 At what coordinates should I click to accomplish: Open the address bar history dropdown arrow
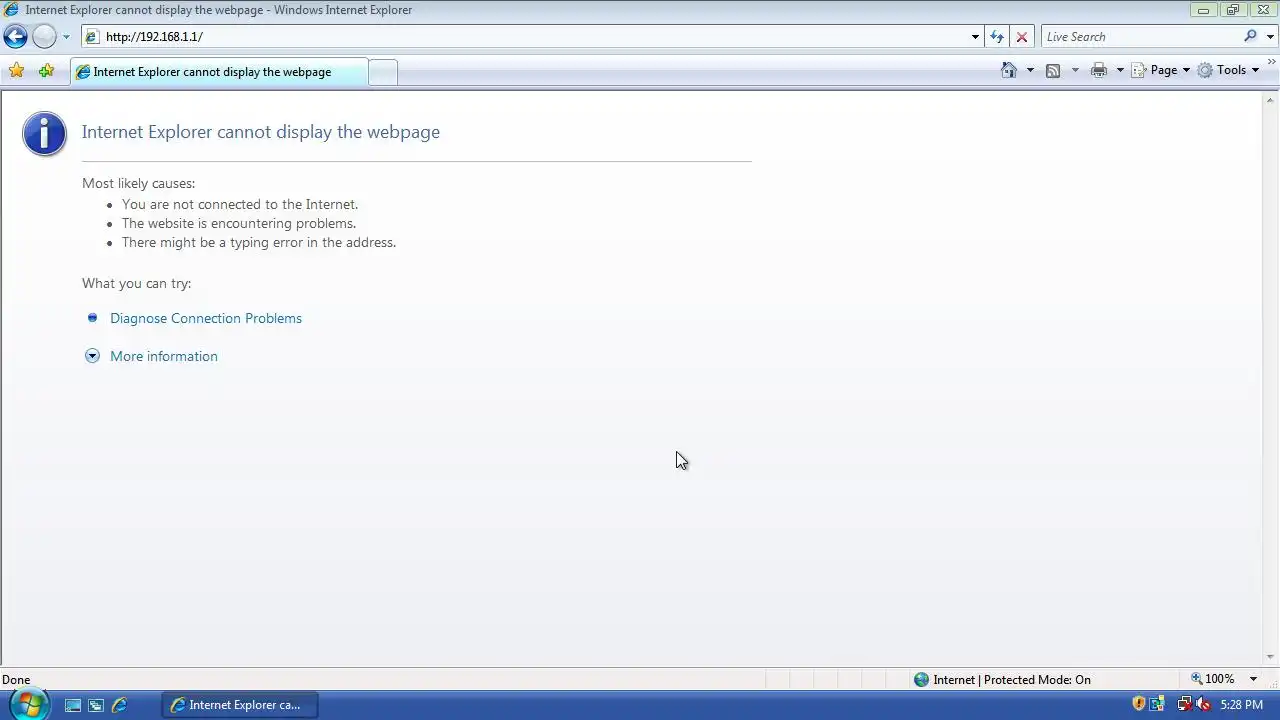click(x=975, y=37)
